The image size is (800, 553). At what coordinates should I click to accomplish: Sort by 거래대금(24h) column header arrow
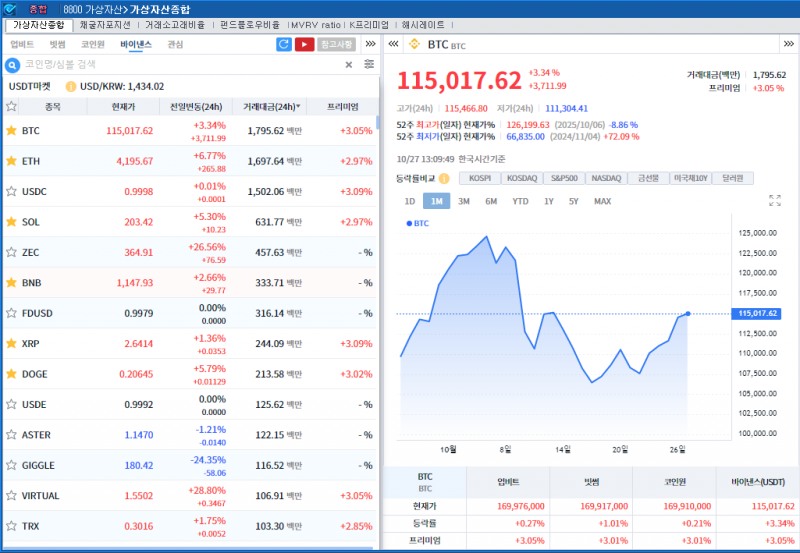point(298,107)
